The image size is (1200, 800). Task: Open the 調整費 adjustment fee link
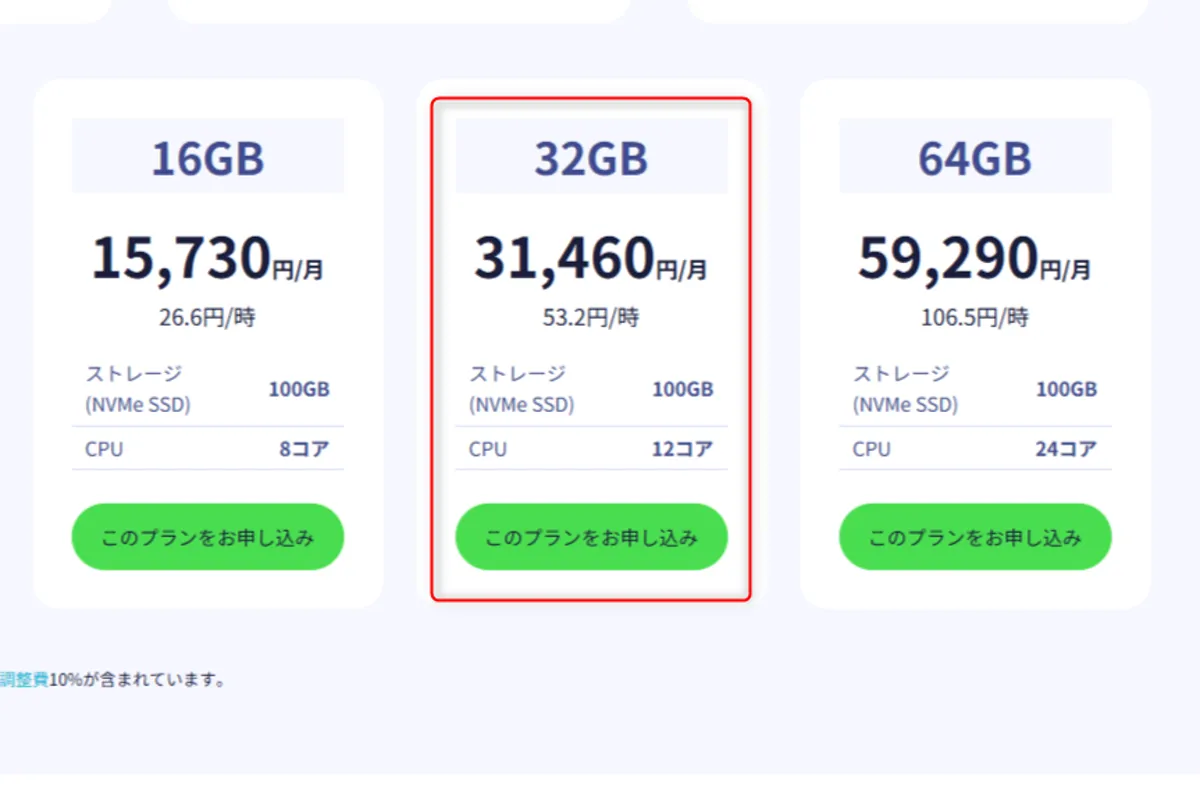tap(22, 679)
